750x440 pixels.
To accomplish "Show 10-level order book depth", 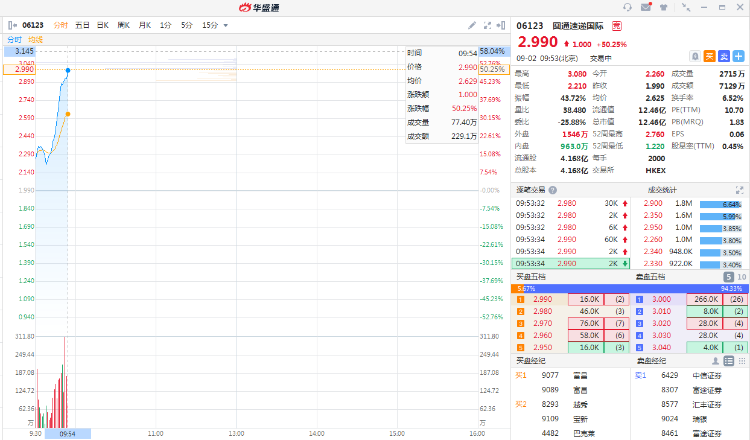I will [x=741, y=277].
